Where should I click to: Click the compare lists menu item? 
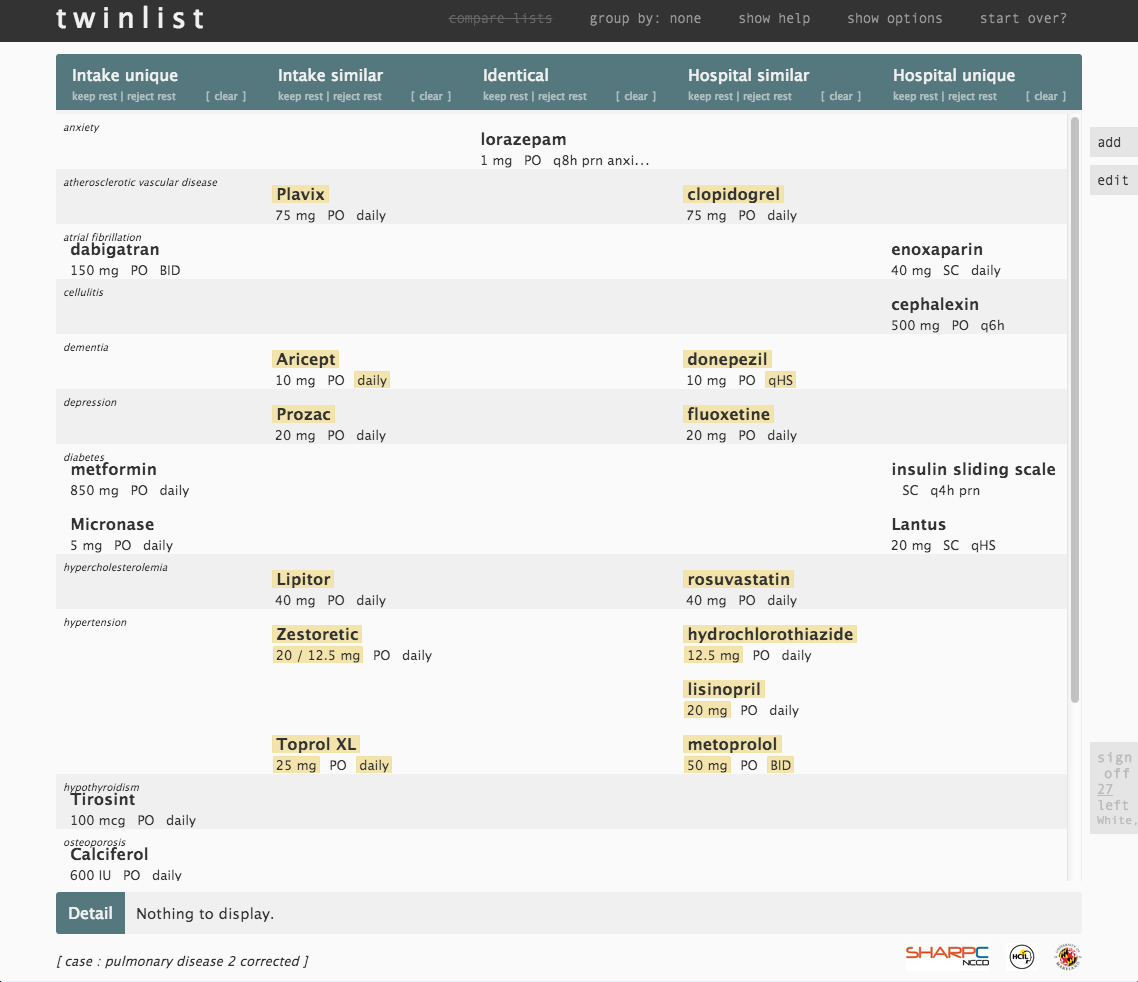coord(500,18)
